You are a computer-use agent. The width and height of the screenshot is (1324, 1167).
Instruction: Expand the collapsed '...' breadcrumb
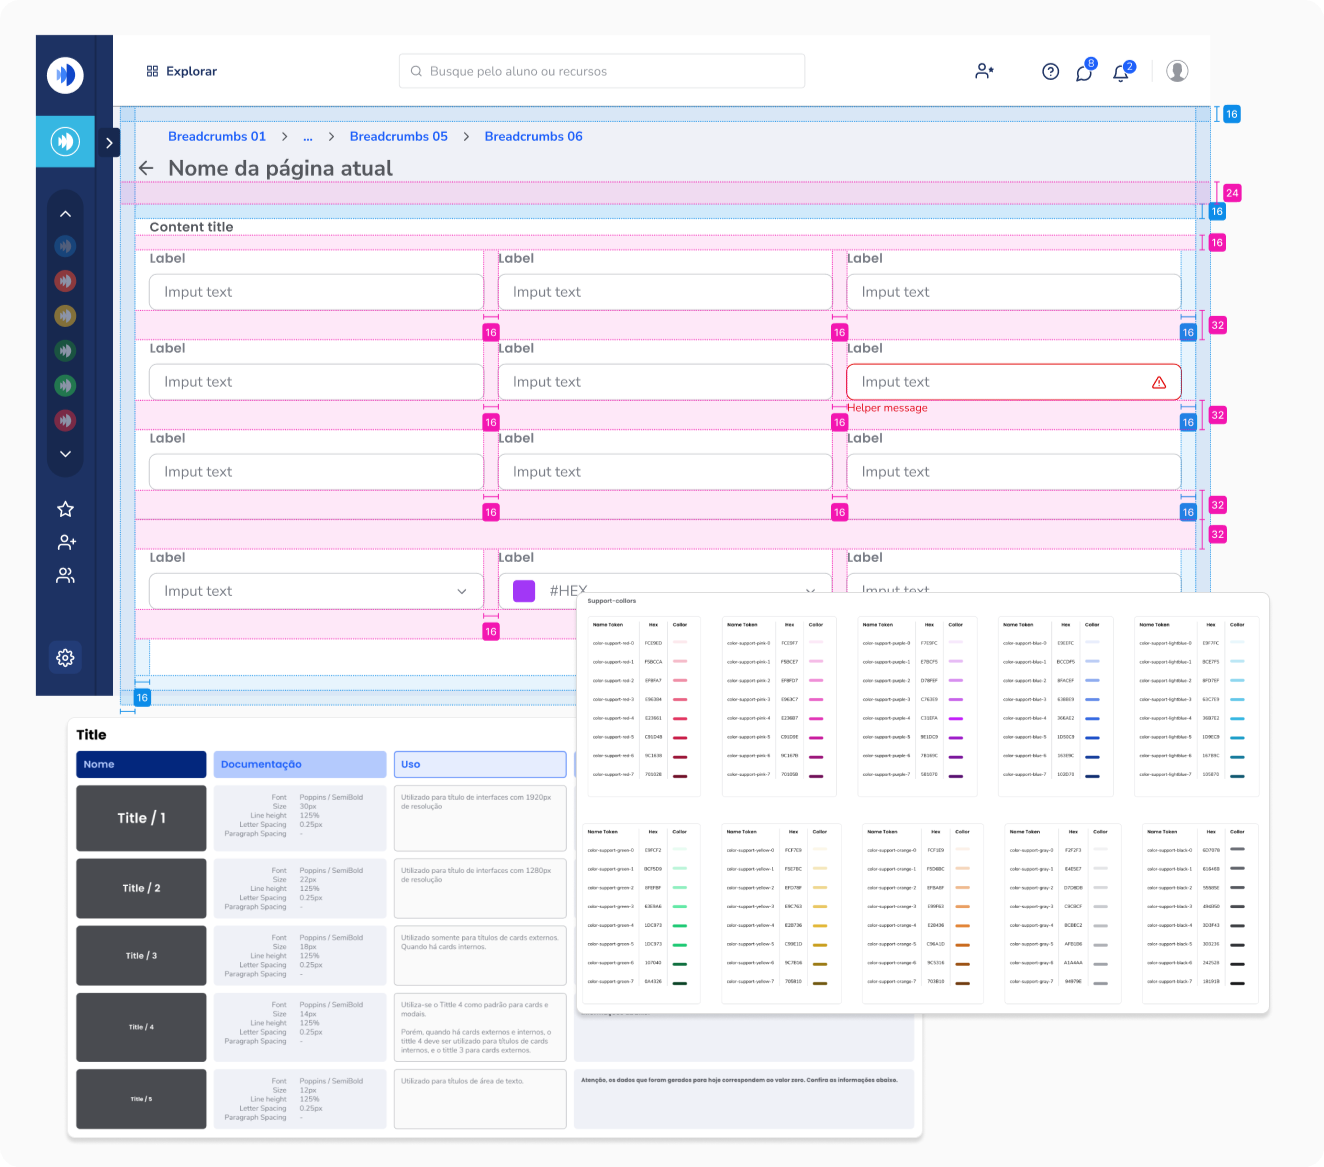click(308, 137)
